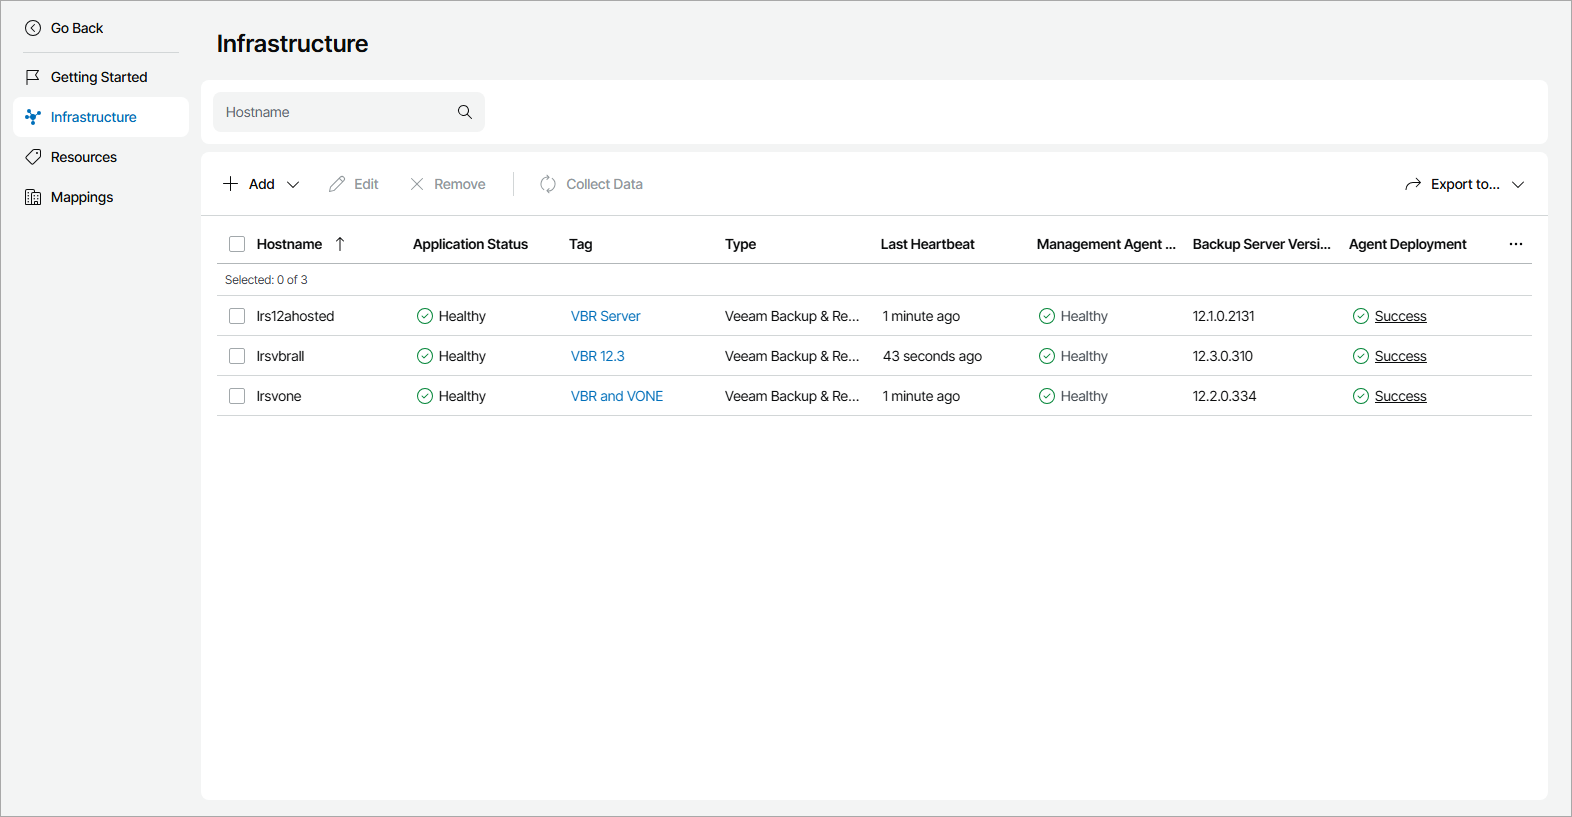Click the Edit pencil icon
Screen dimensions: 1572x817
pos(337,184)
